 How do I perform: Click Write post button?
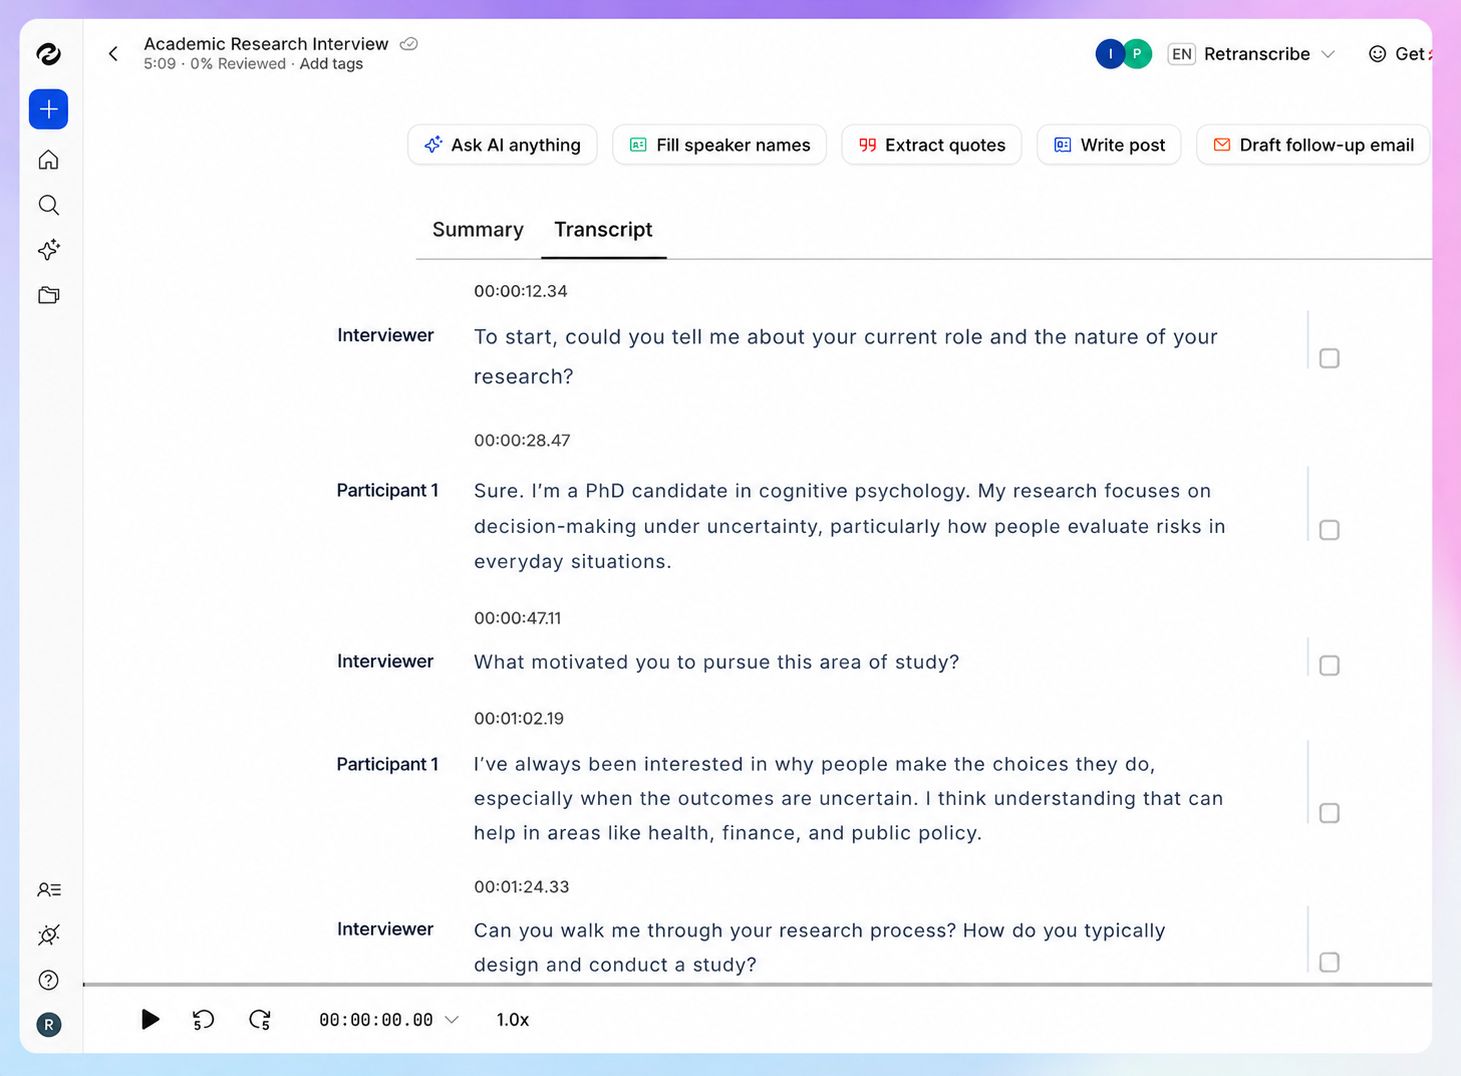click(x=1109, y=145)
